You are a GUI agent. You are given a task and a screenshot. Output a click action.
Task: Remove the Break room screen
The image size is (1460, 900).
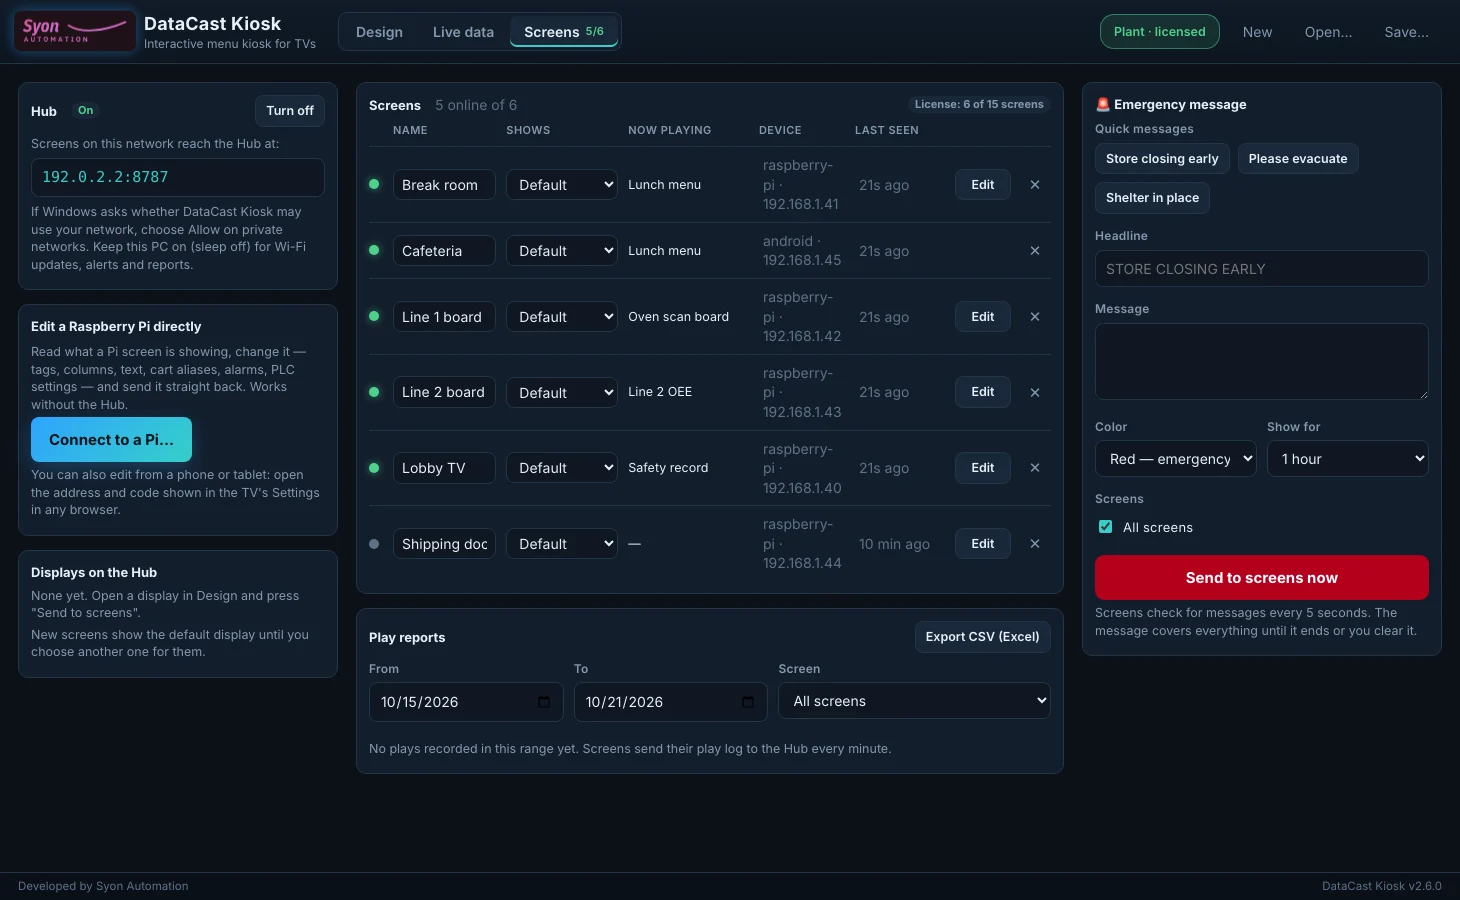coord(1035,185)
